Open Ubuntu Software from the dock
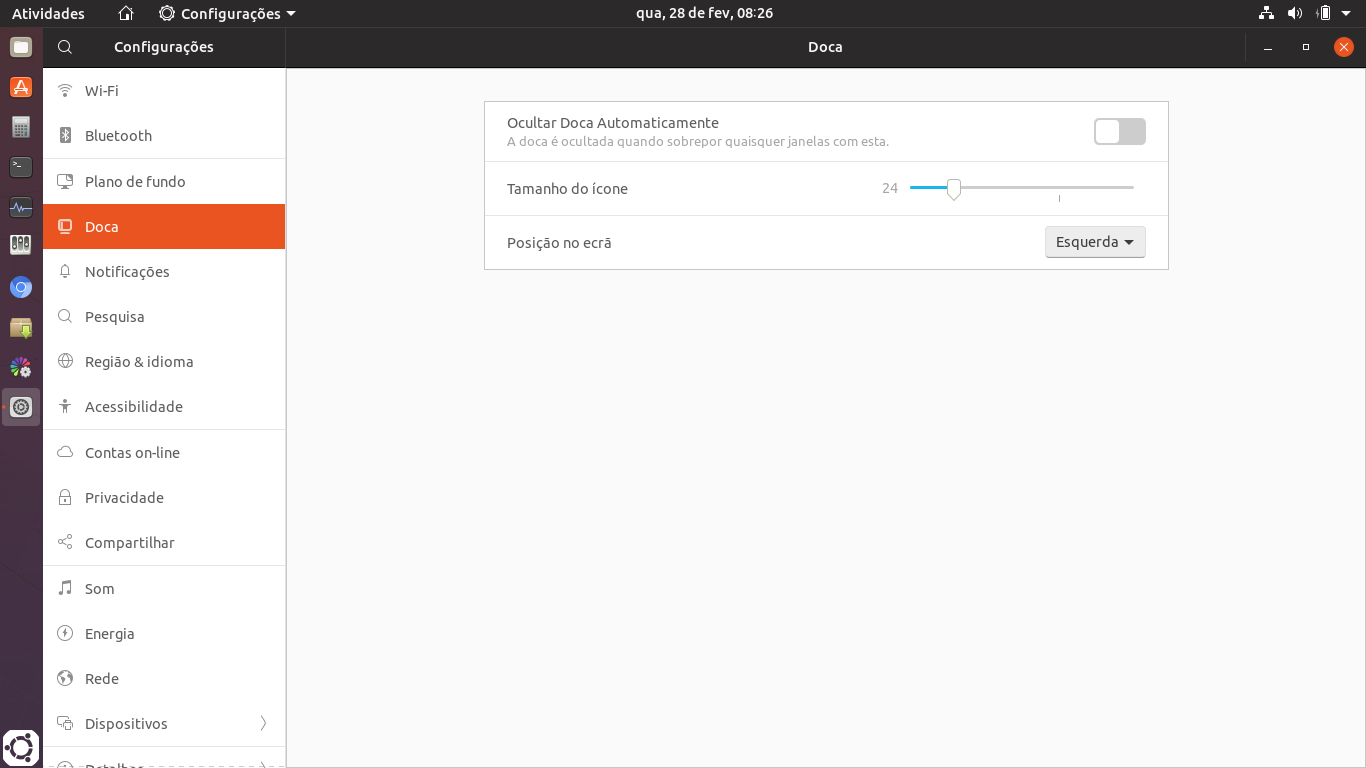Viewport: 1366px width, 768px height. [21, 87]
